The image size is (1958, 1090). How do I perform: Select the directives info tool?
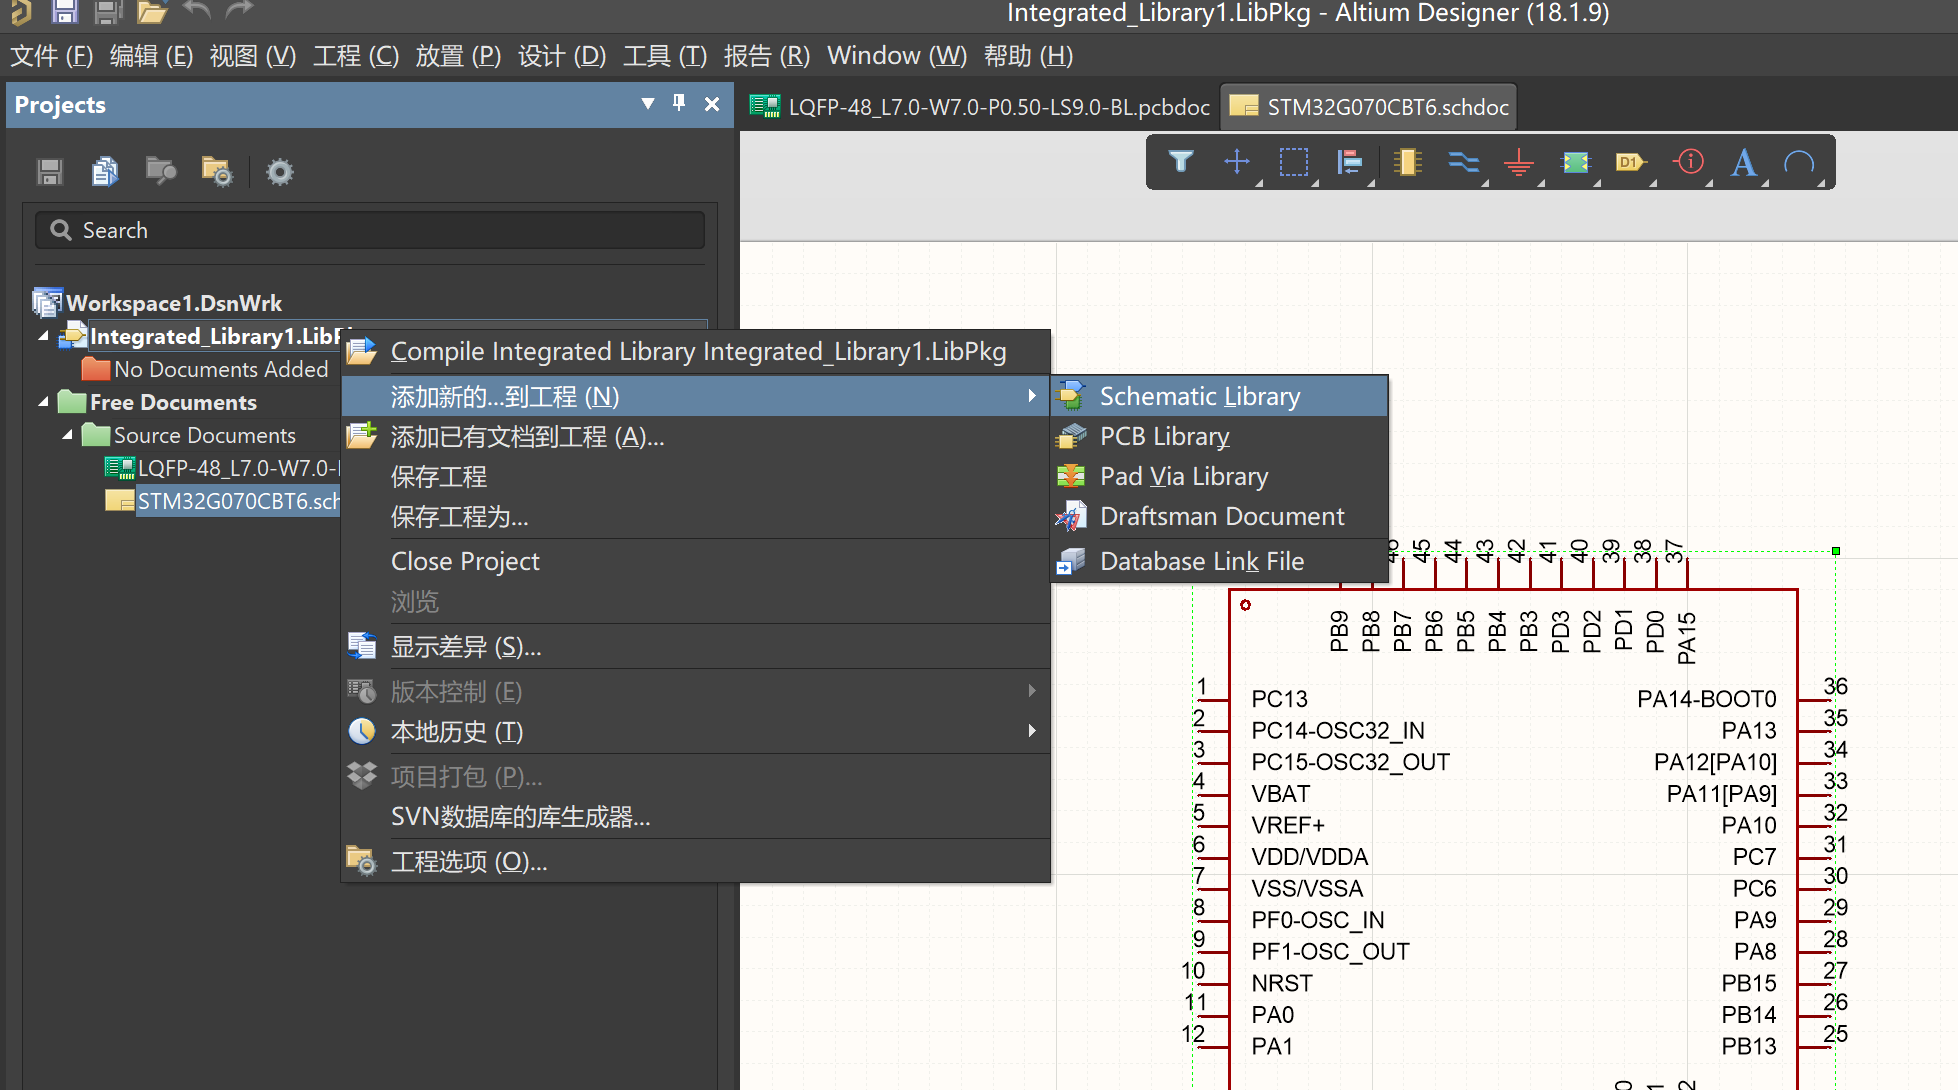pos(1689,161)
